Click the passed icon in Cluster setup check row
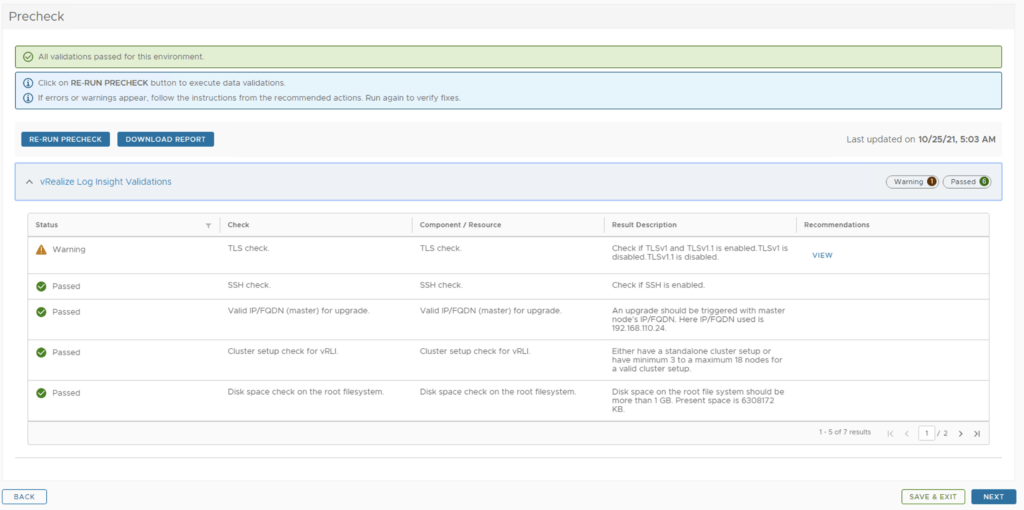This screenshot has width=1024, height=510. [x=41, y=353]
